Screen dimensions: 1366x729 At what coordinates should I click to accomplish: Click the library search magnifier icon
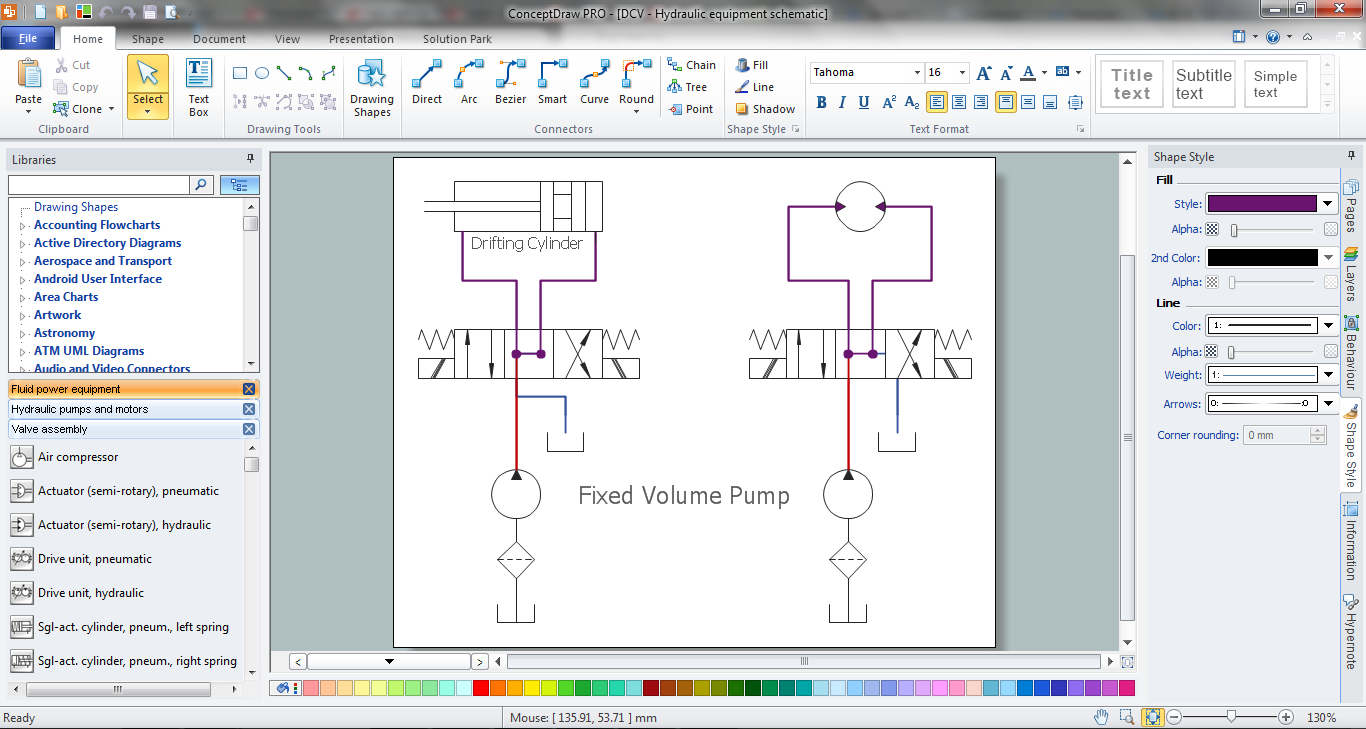click(201, 185)
